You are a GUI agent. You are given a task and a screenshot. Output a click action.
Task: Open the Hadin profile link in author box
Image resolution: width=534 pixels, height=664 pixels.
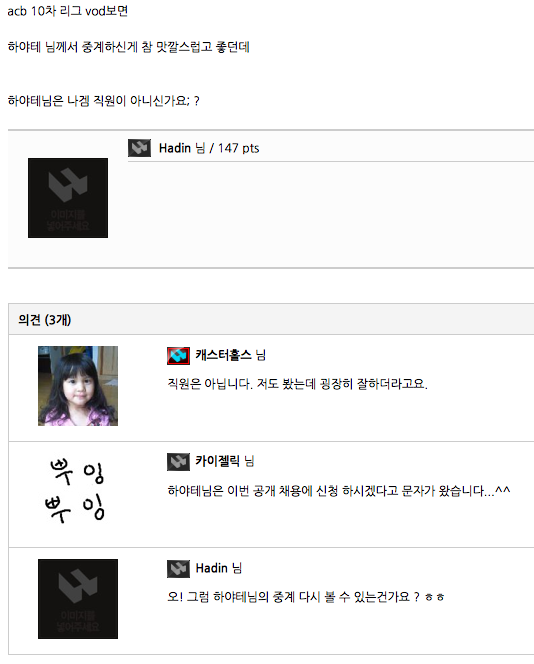[175, 148]
